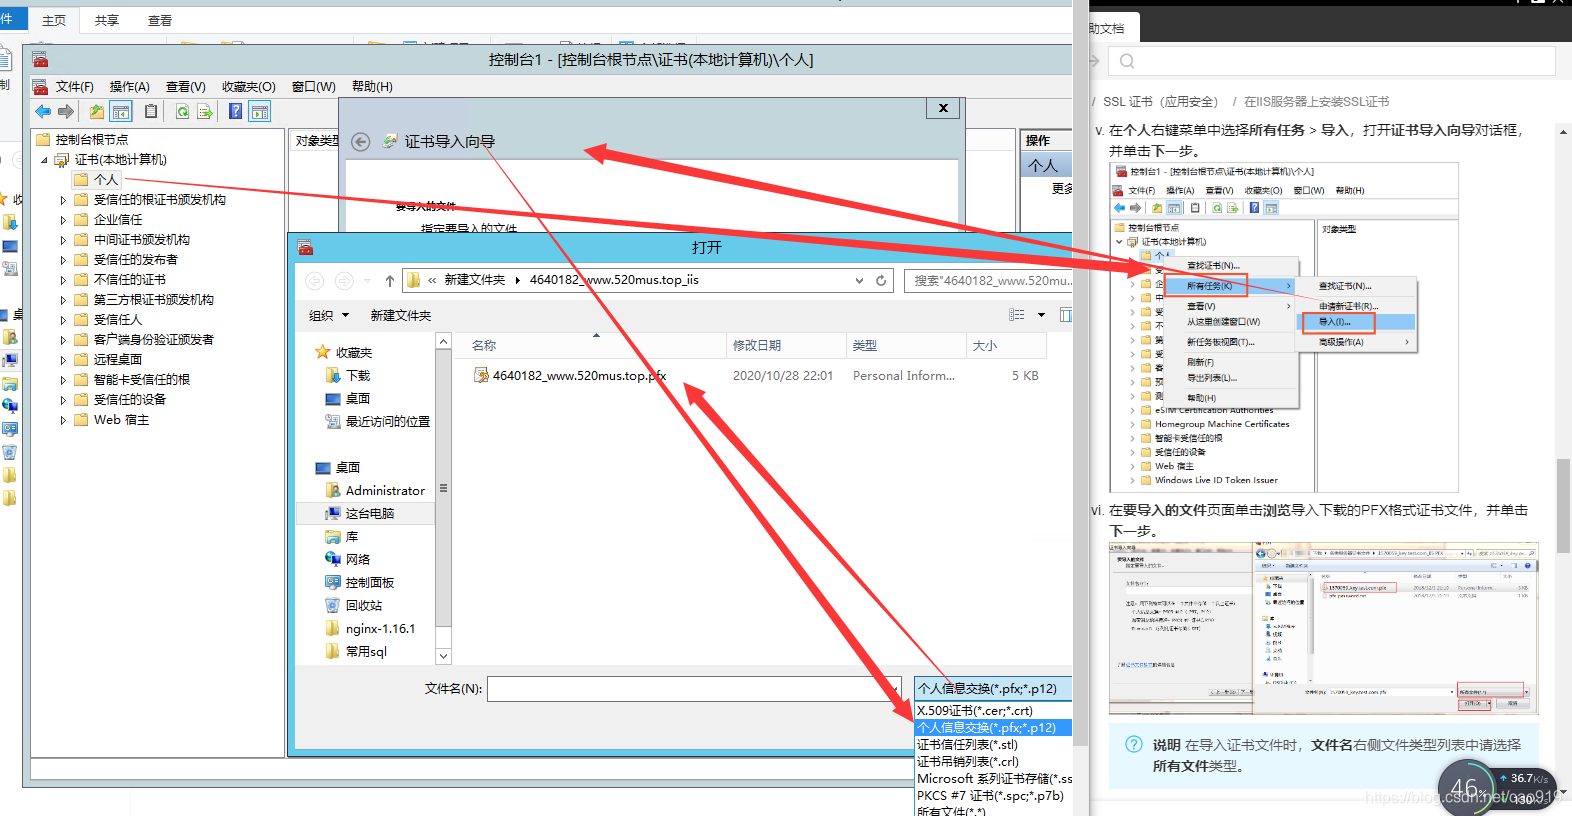Click the preview pane icon in 打开
Viewport: 1572px width, 816px height.
pos(1066,315)
